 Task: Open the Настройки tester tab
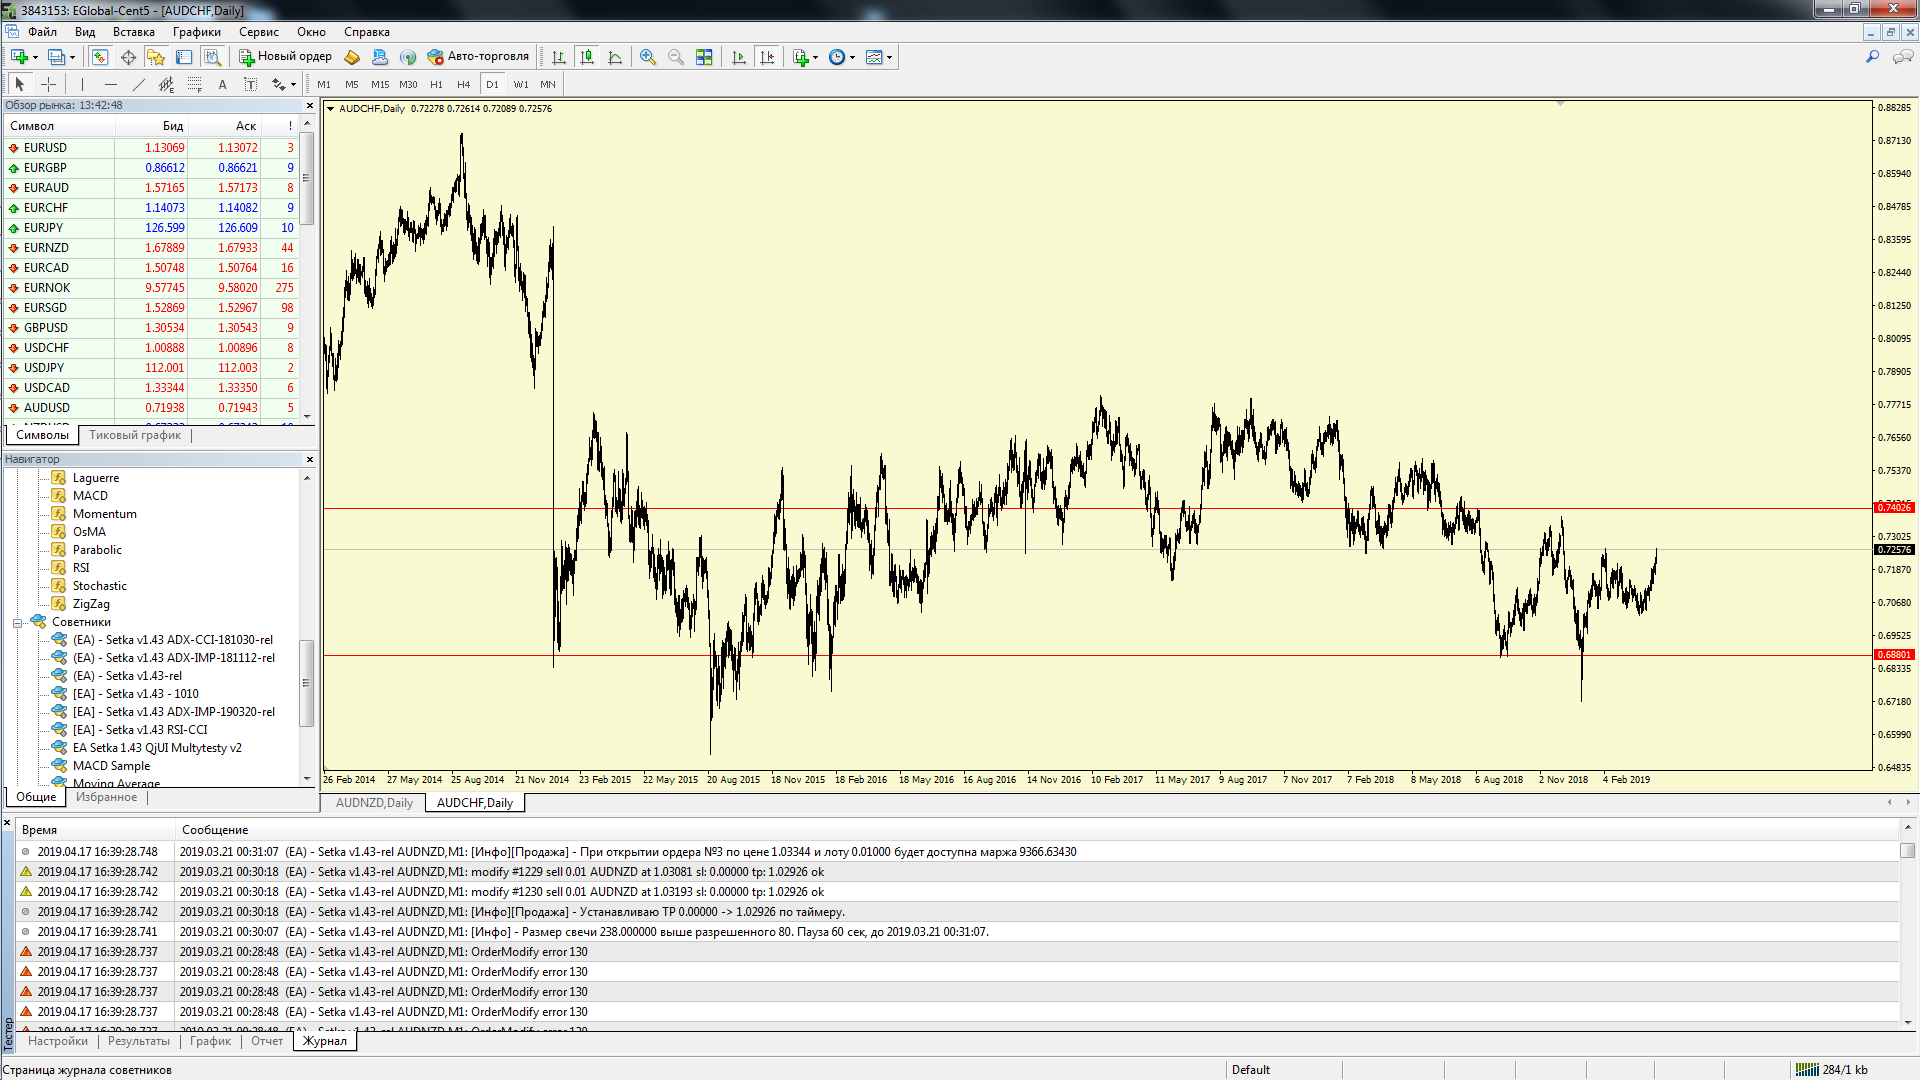coord(58,1041)
